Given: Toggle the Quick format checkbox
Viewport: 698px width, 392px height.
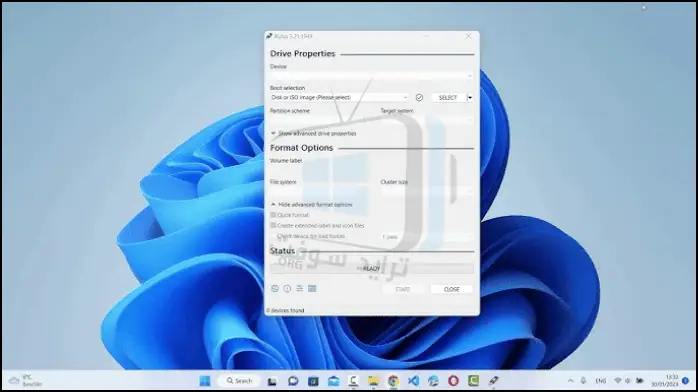Looking at the screenshot, I should [273, 215].
